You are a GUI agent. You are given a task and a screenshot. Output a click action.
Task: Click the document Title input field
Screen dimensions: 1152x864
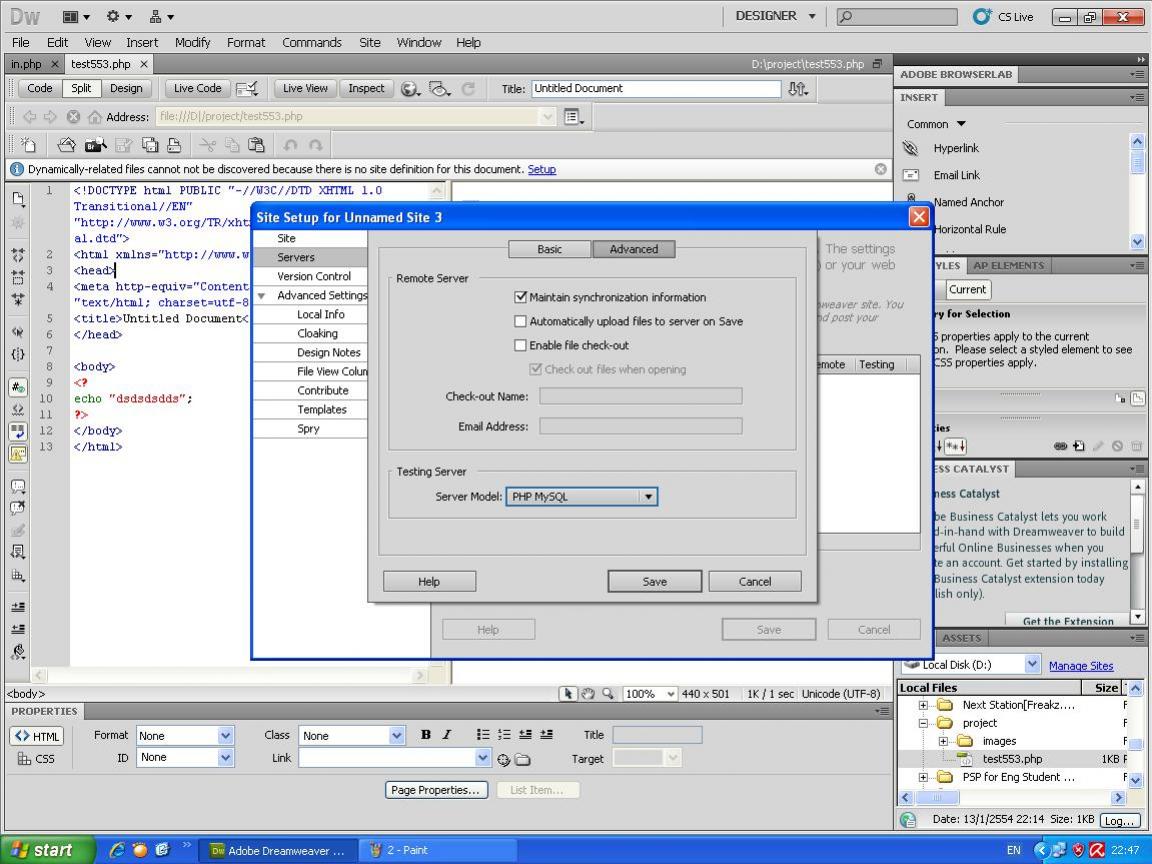click(x=656, y=88)
